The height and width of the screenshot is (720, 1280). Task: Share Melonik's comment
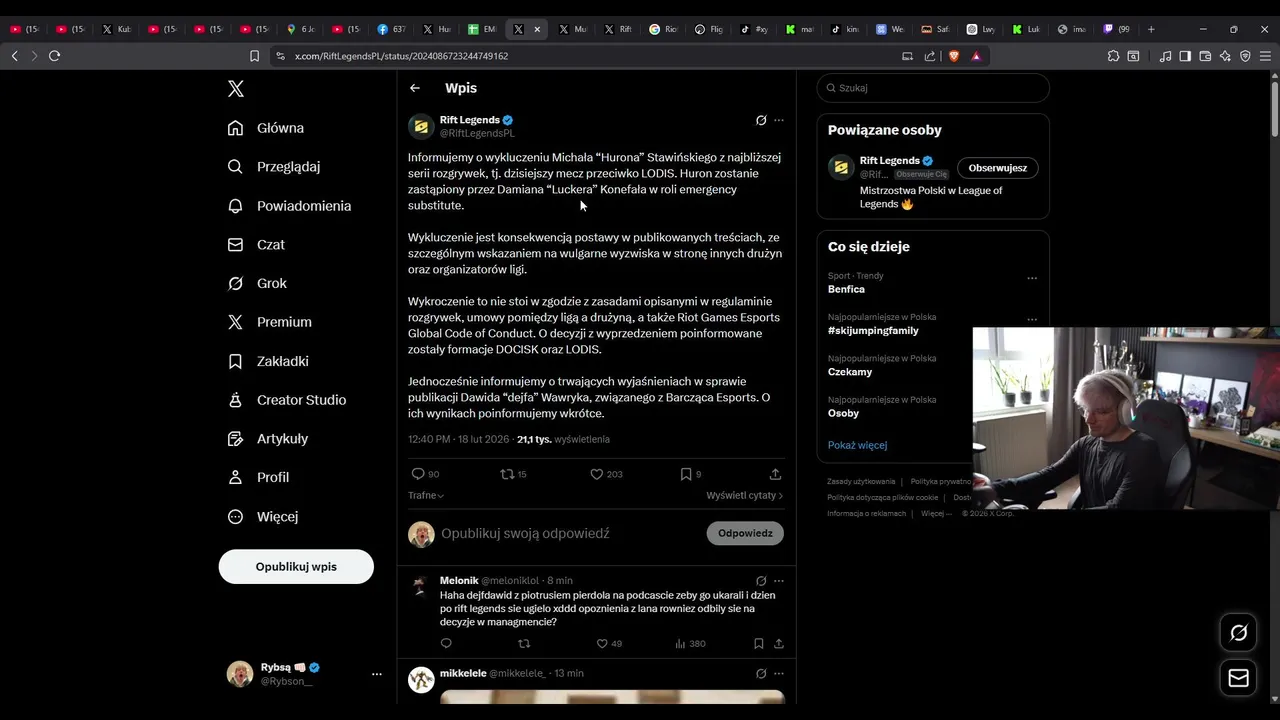tap(779, 644)
